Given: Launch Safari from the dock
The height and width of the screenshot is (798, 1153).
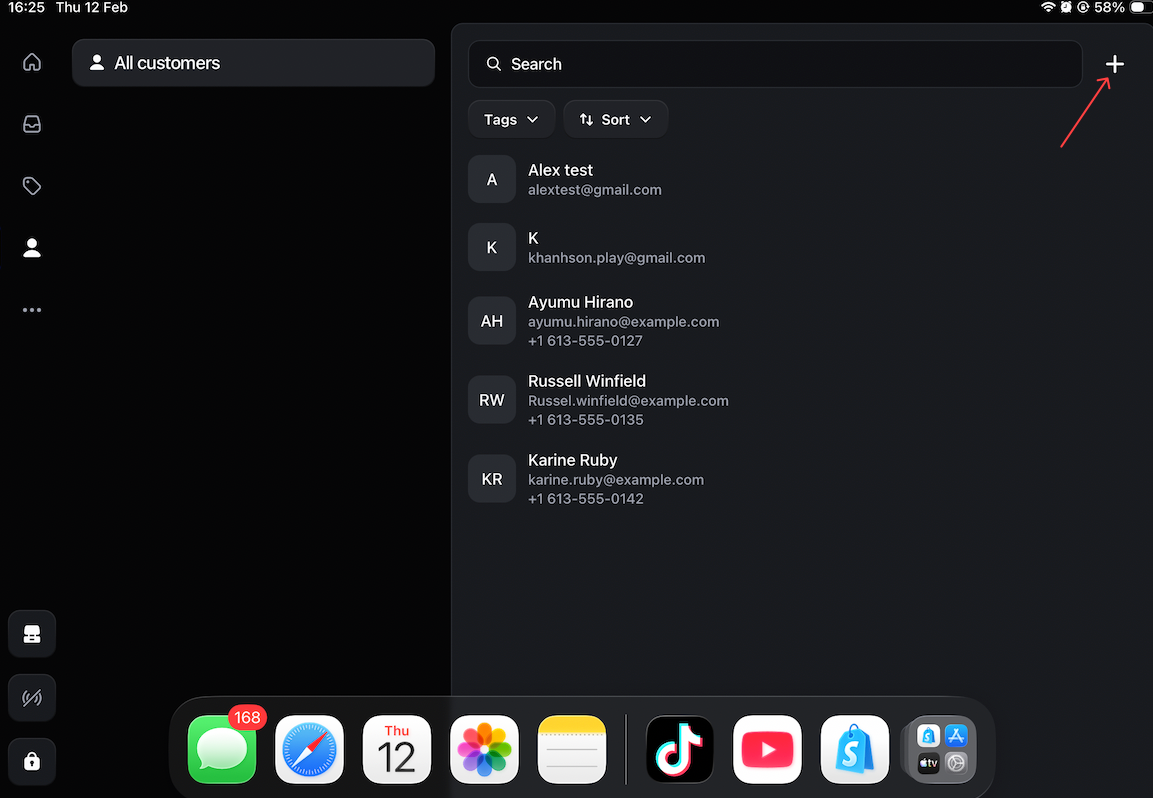Looking at the screenshot, I should pyautogui.click(x=310, y=750).
